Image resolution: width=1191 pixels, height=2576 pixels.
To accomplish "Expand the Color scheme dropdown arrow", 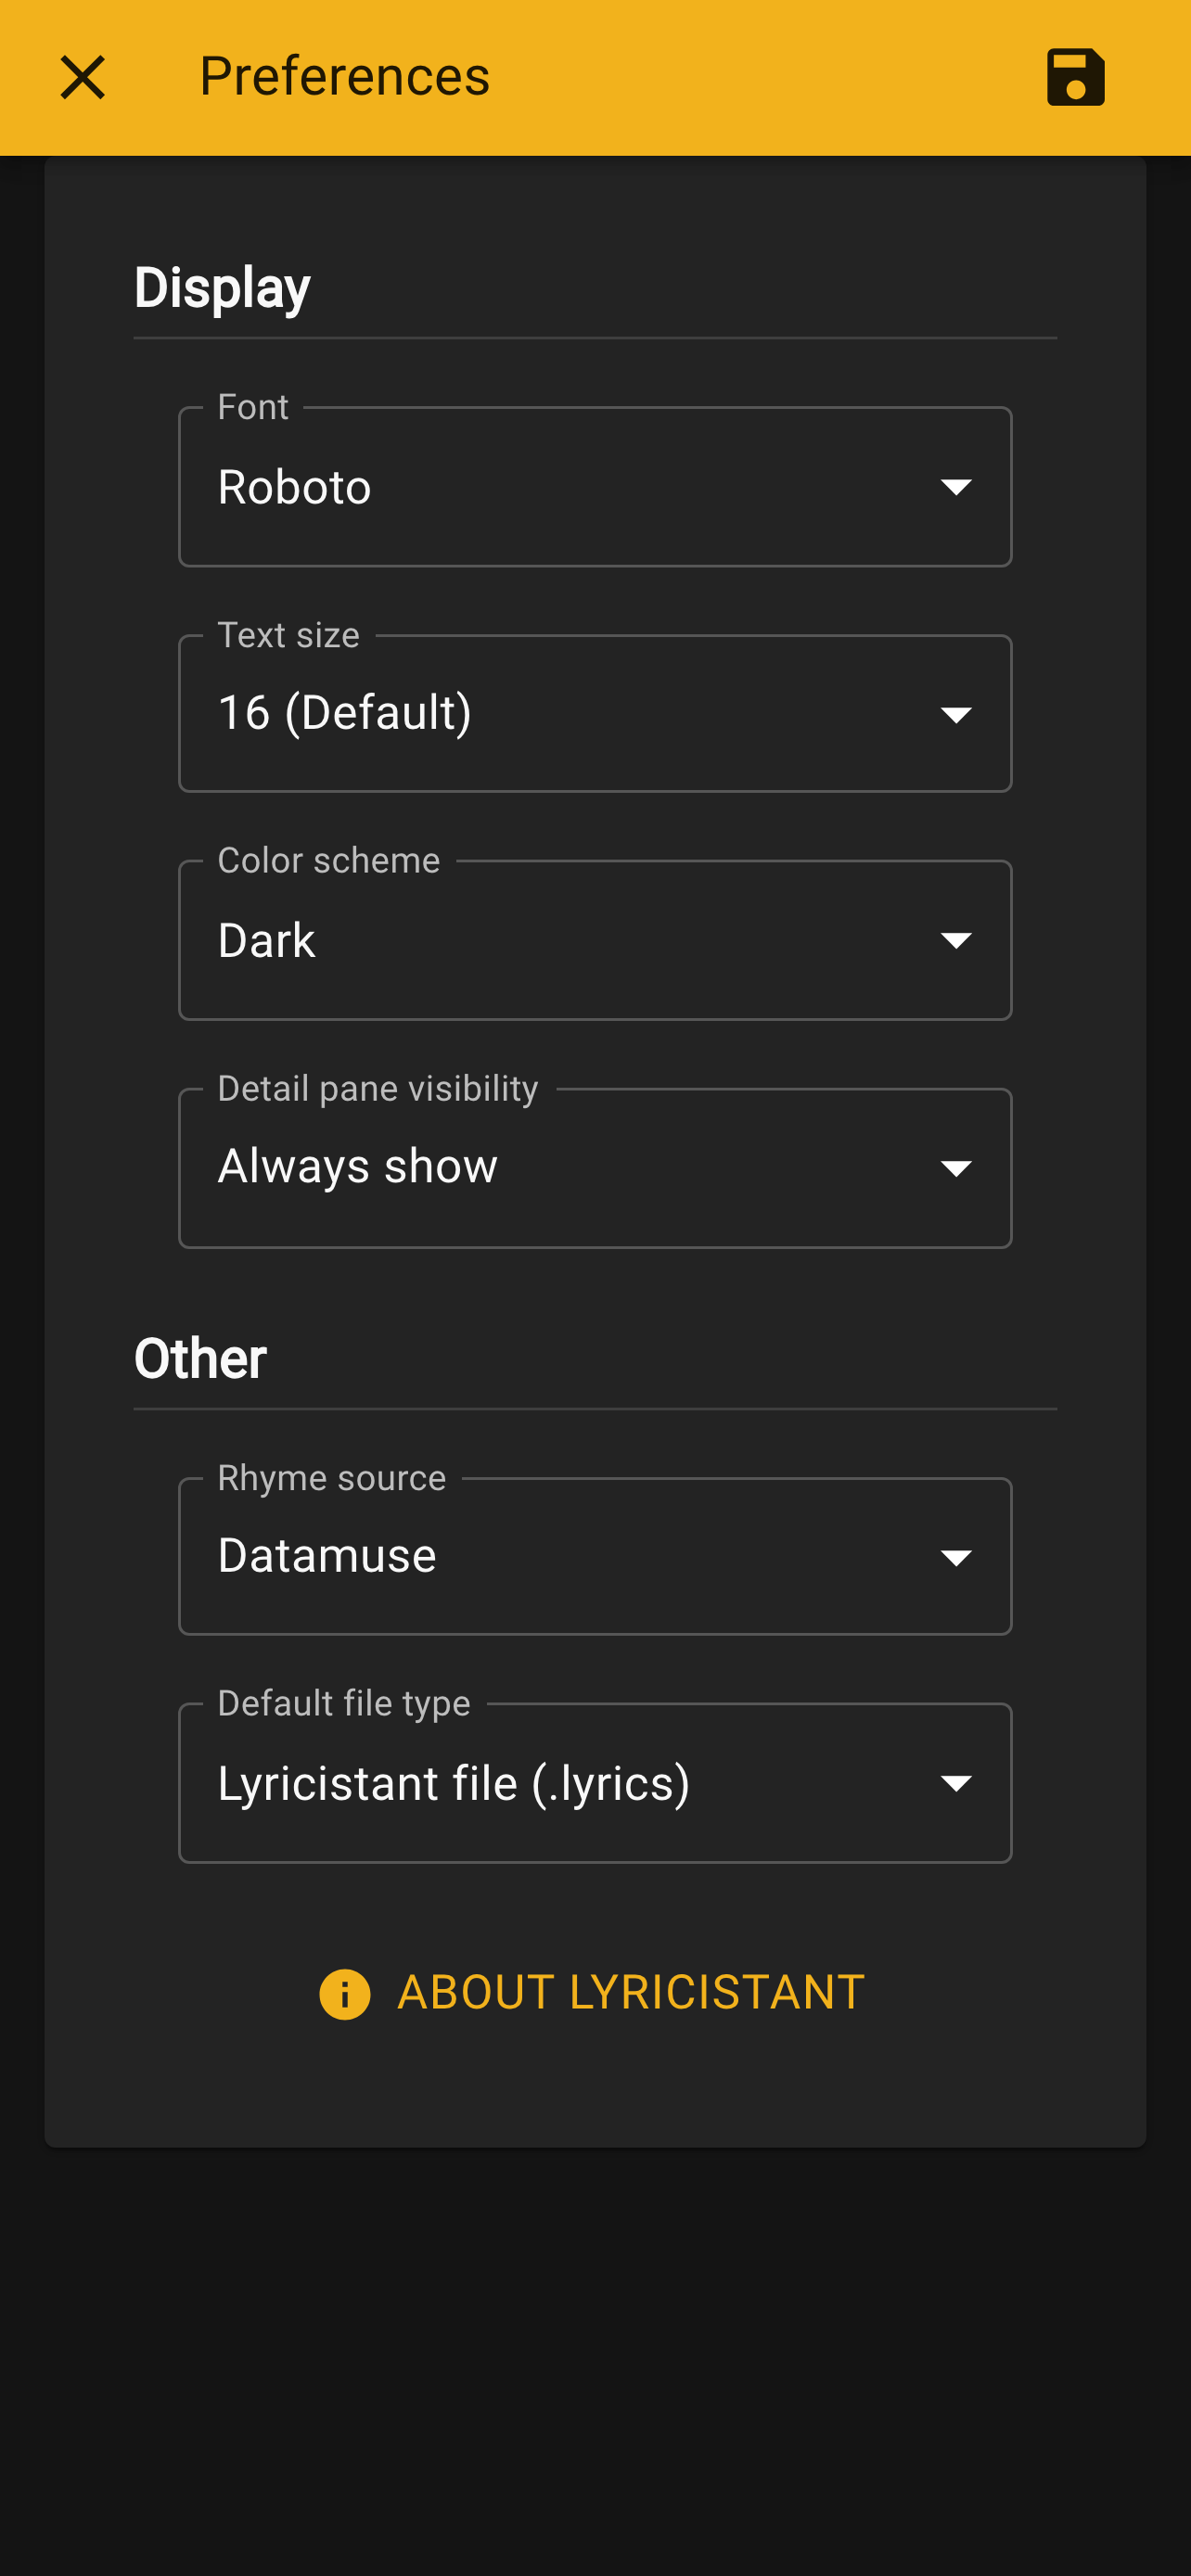I will tap(956, 940).
